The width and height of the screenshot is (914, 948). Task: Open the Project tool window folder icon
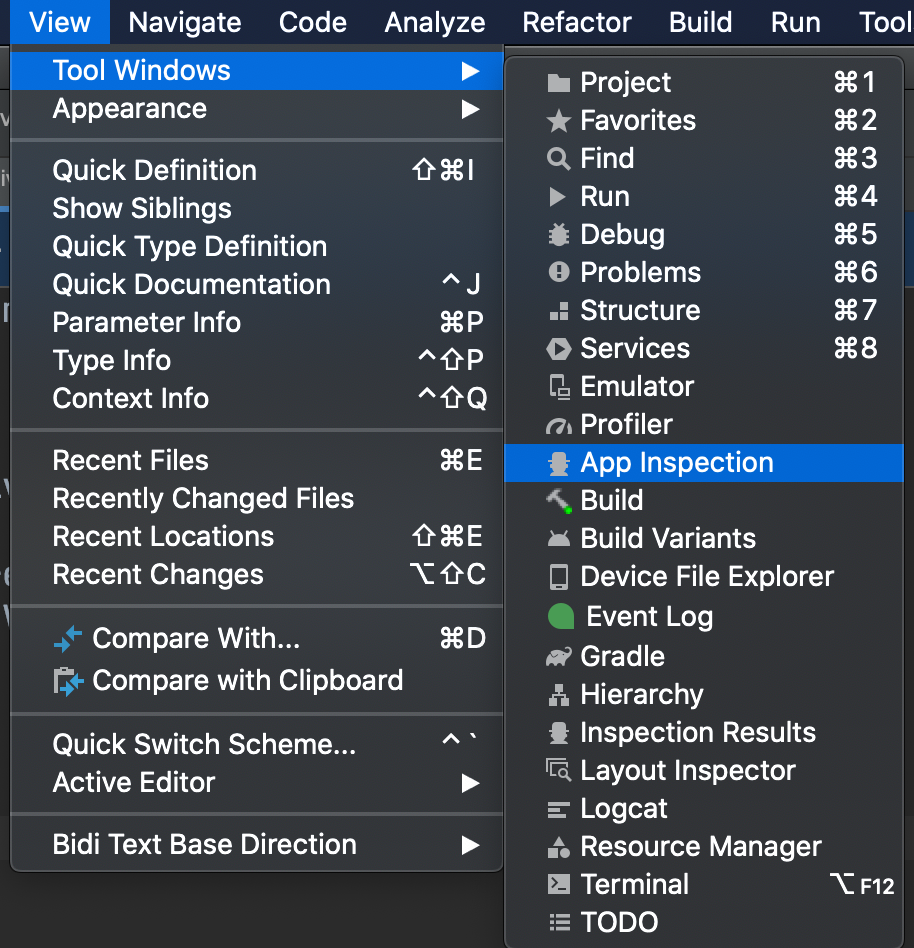(x=559, y=82)
